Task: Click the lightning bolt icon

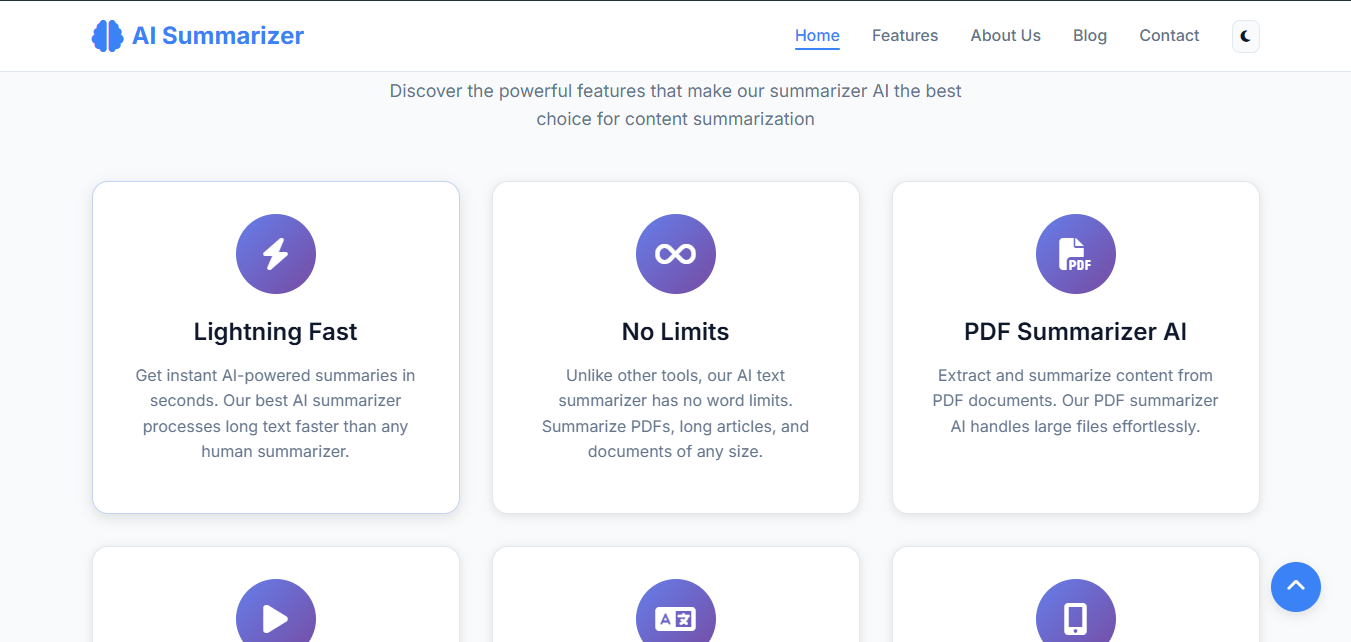Action: coord(276,254)
